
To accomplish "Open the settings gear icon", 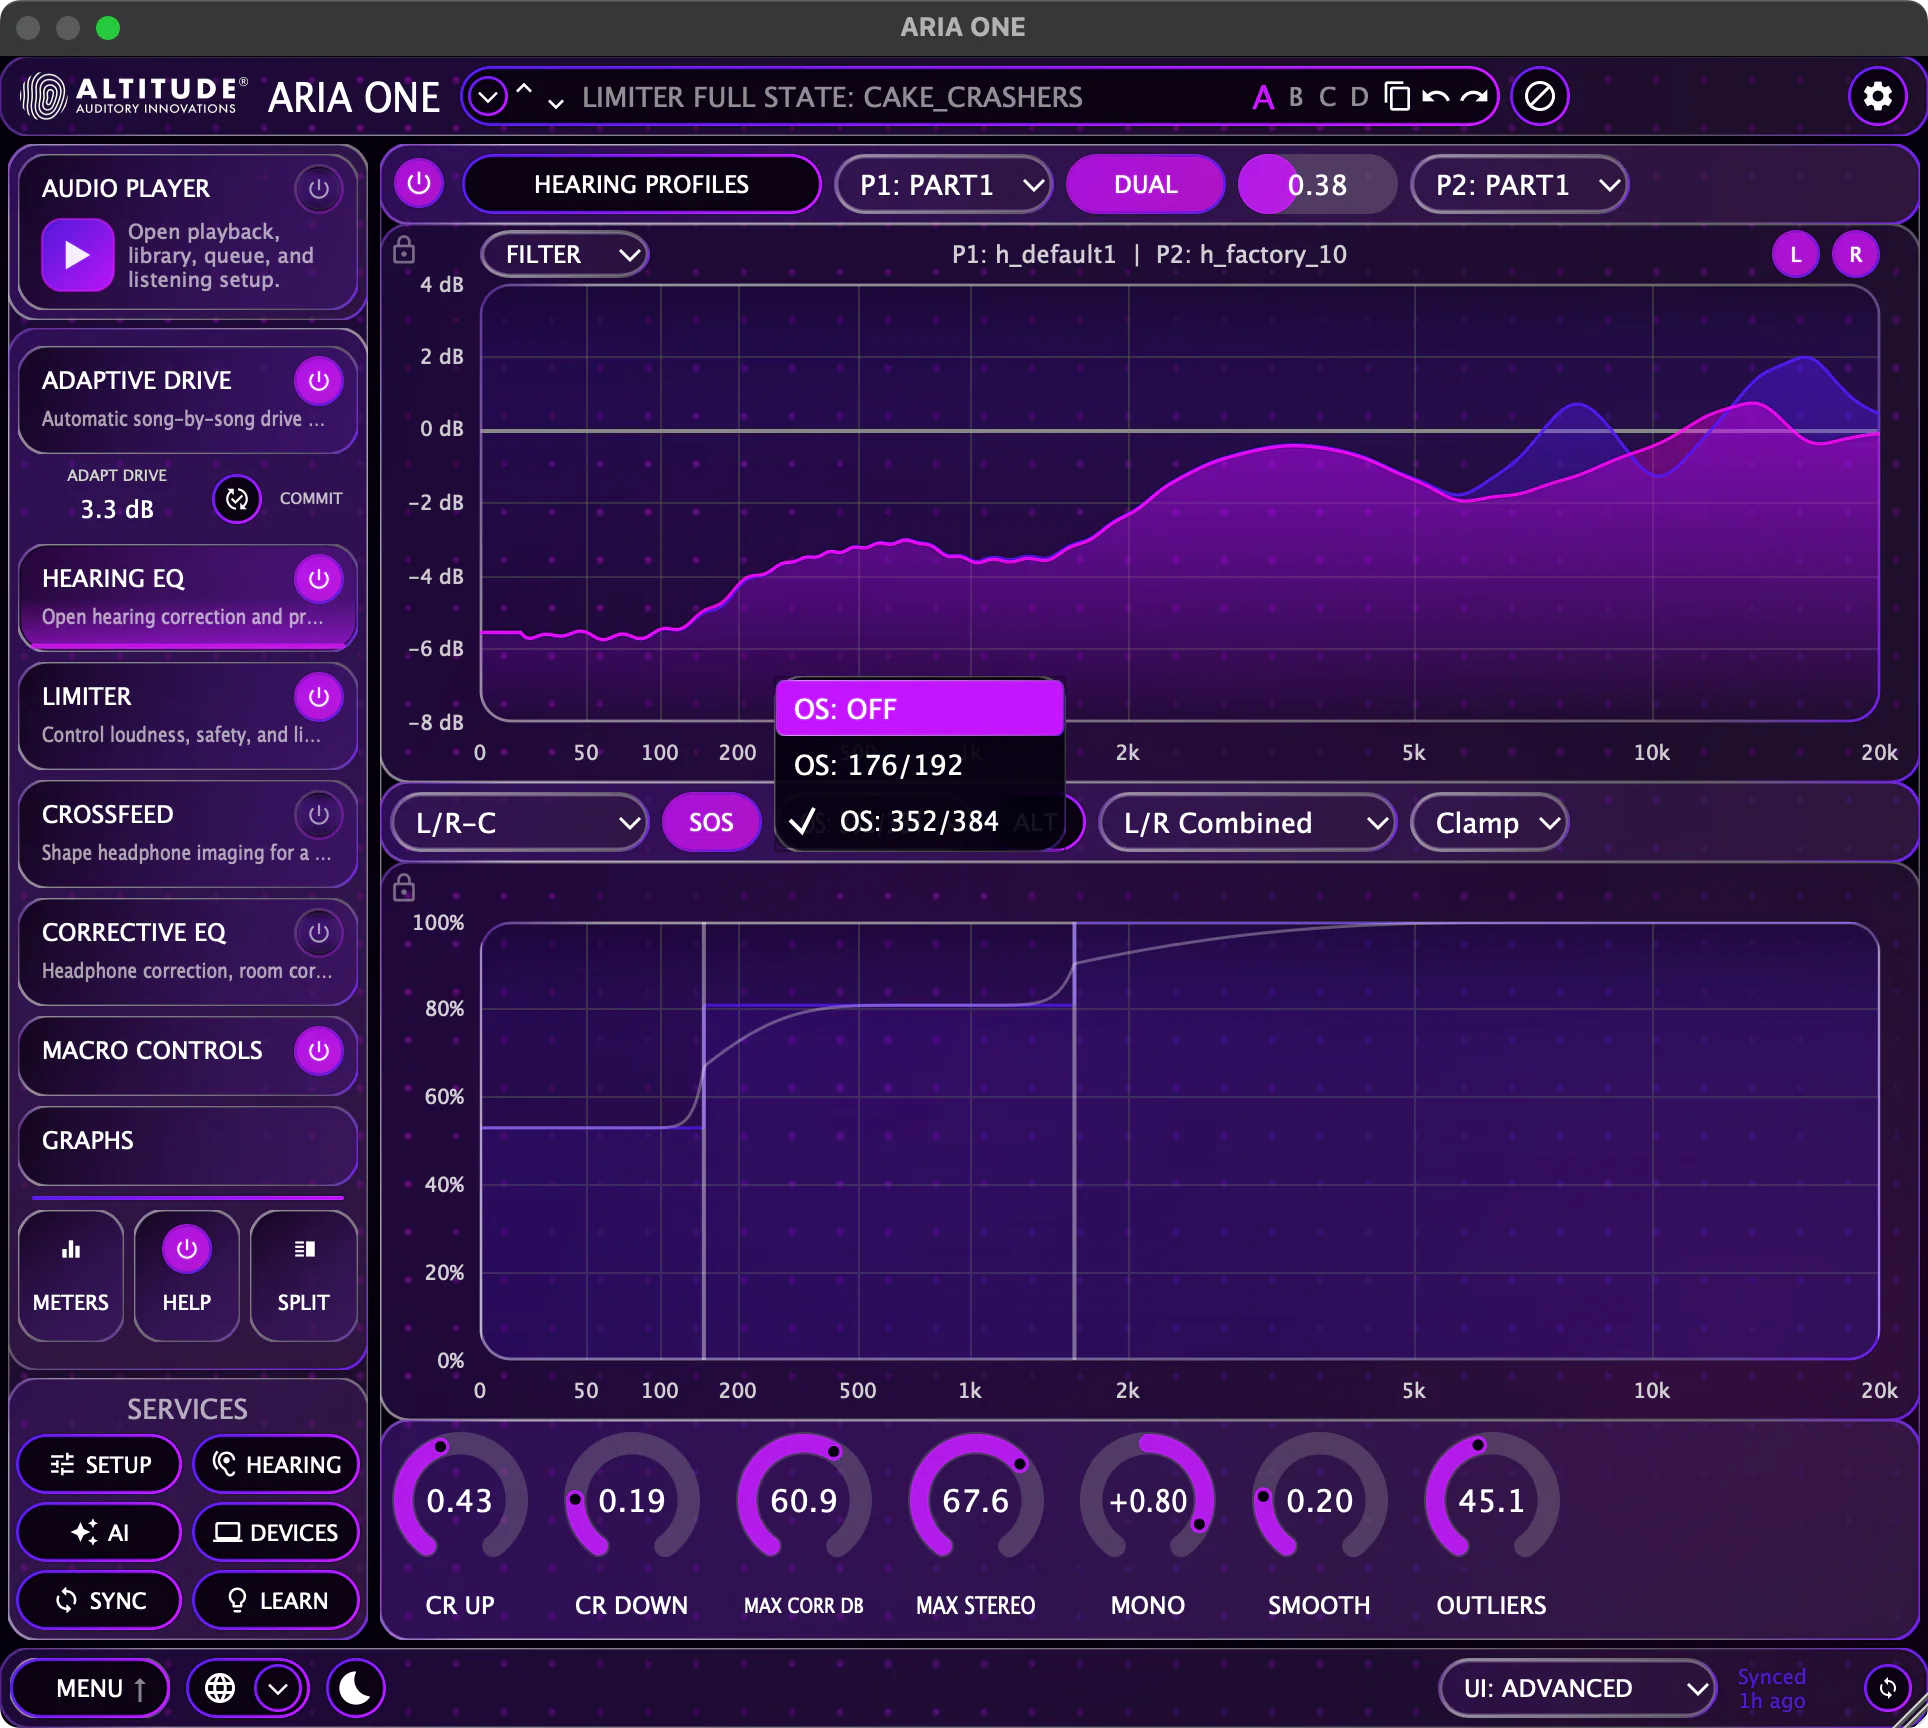I will (x=1877, y=97).
